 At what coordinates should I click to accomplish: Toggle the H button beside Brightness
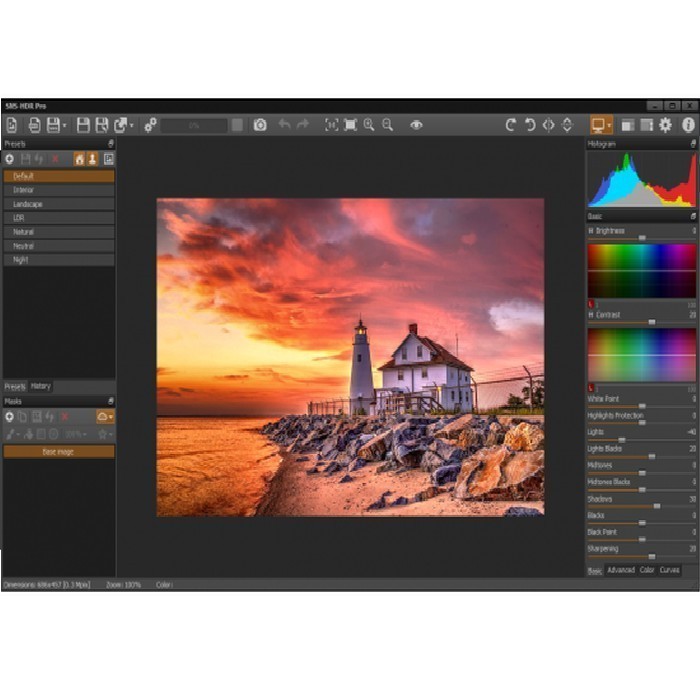[591, 231]
